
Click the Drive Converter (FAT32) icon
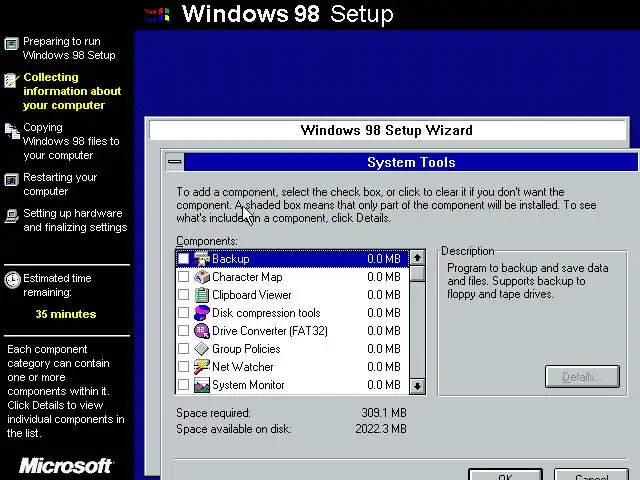click(x=202, y=331)
